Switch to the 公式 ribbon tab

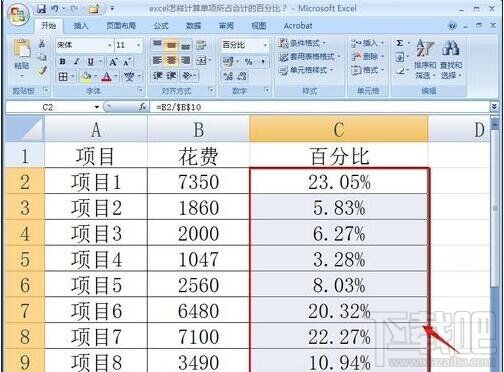coord(161,26)
